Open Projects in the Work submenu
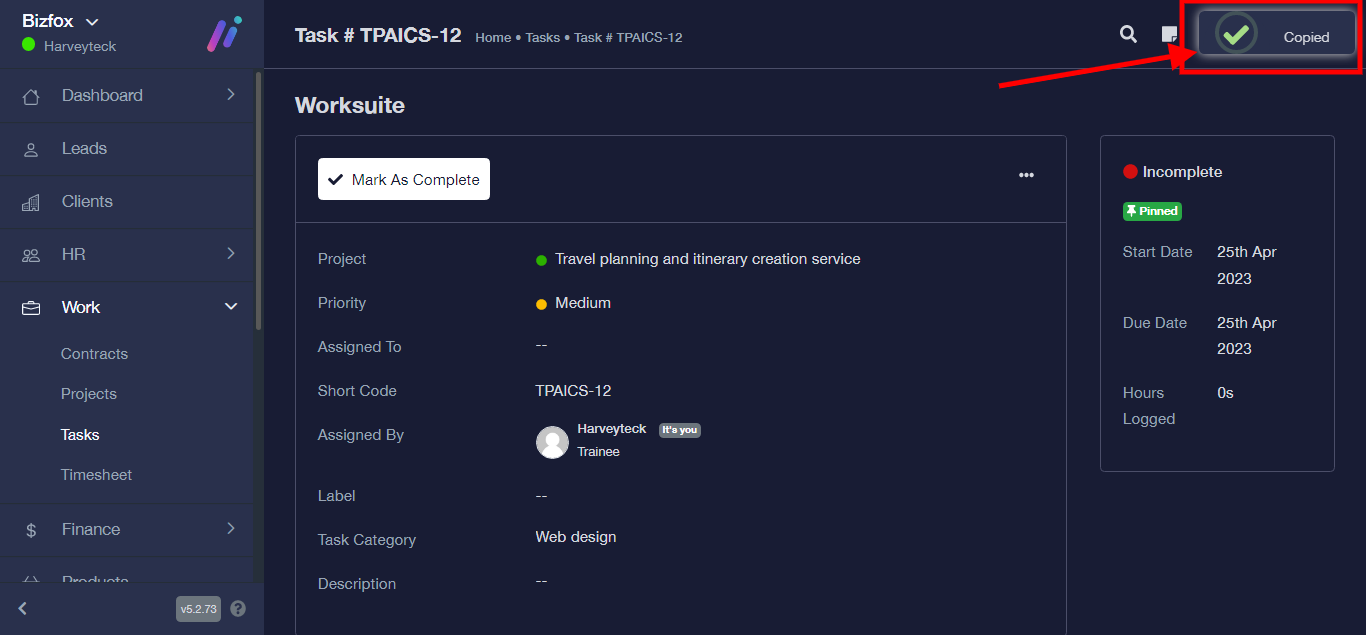Viewport: 1367px width, 635px height. pos(89,394)
